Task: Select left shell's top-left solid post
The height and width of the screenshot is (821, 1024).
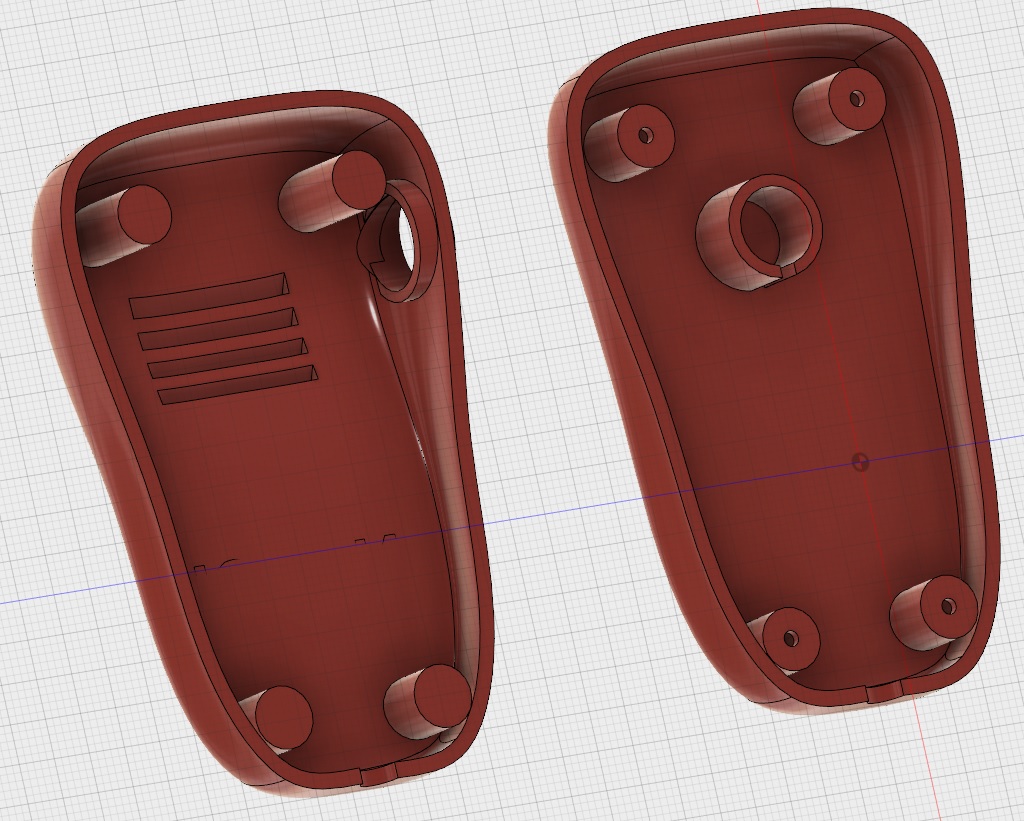Action: pyautogui.click(x=144, y=214)
